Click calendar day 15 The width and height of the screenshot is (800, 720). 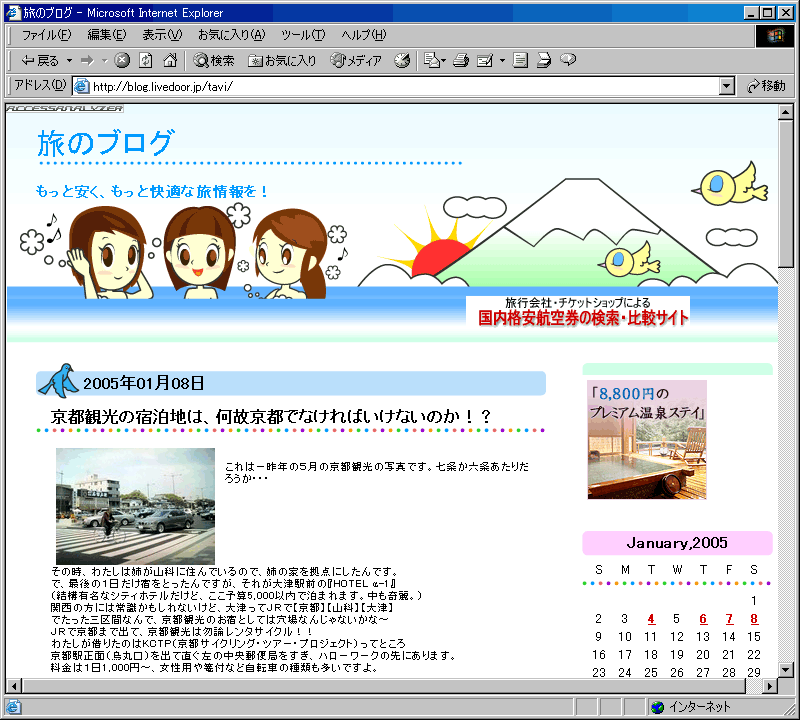point(754,637)
